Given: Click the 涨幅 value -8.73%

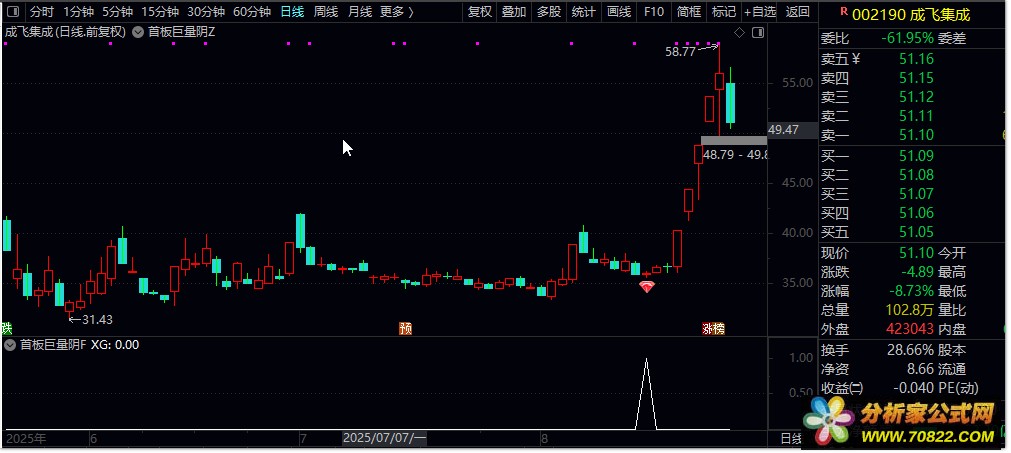Looking at the screenshot, I should [x=909, y=291].
